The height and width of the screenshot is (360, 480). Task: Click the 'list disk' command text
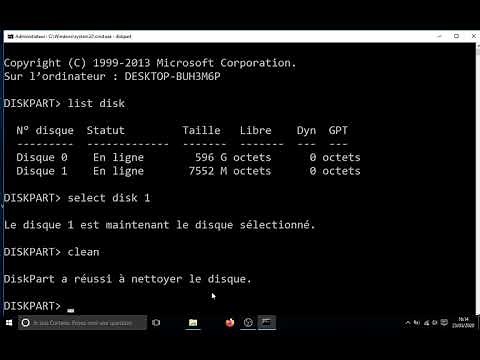[x=96, y=103]
